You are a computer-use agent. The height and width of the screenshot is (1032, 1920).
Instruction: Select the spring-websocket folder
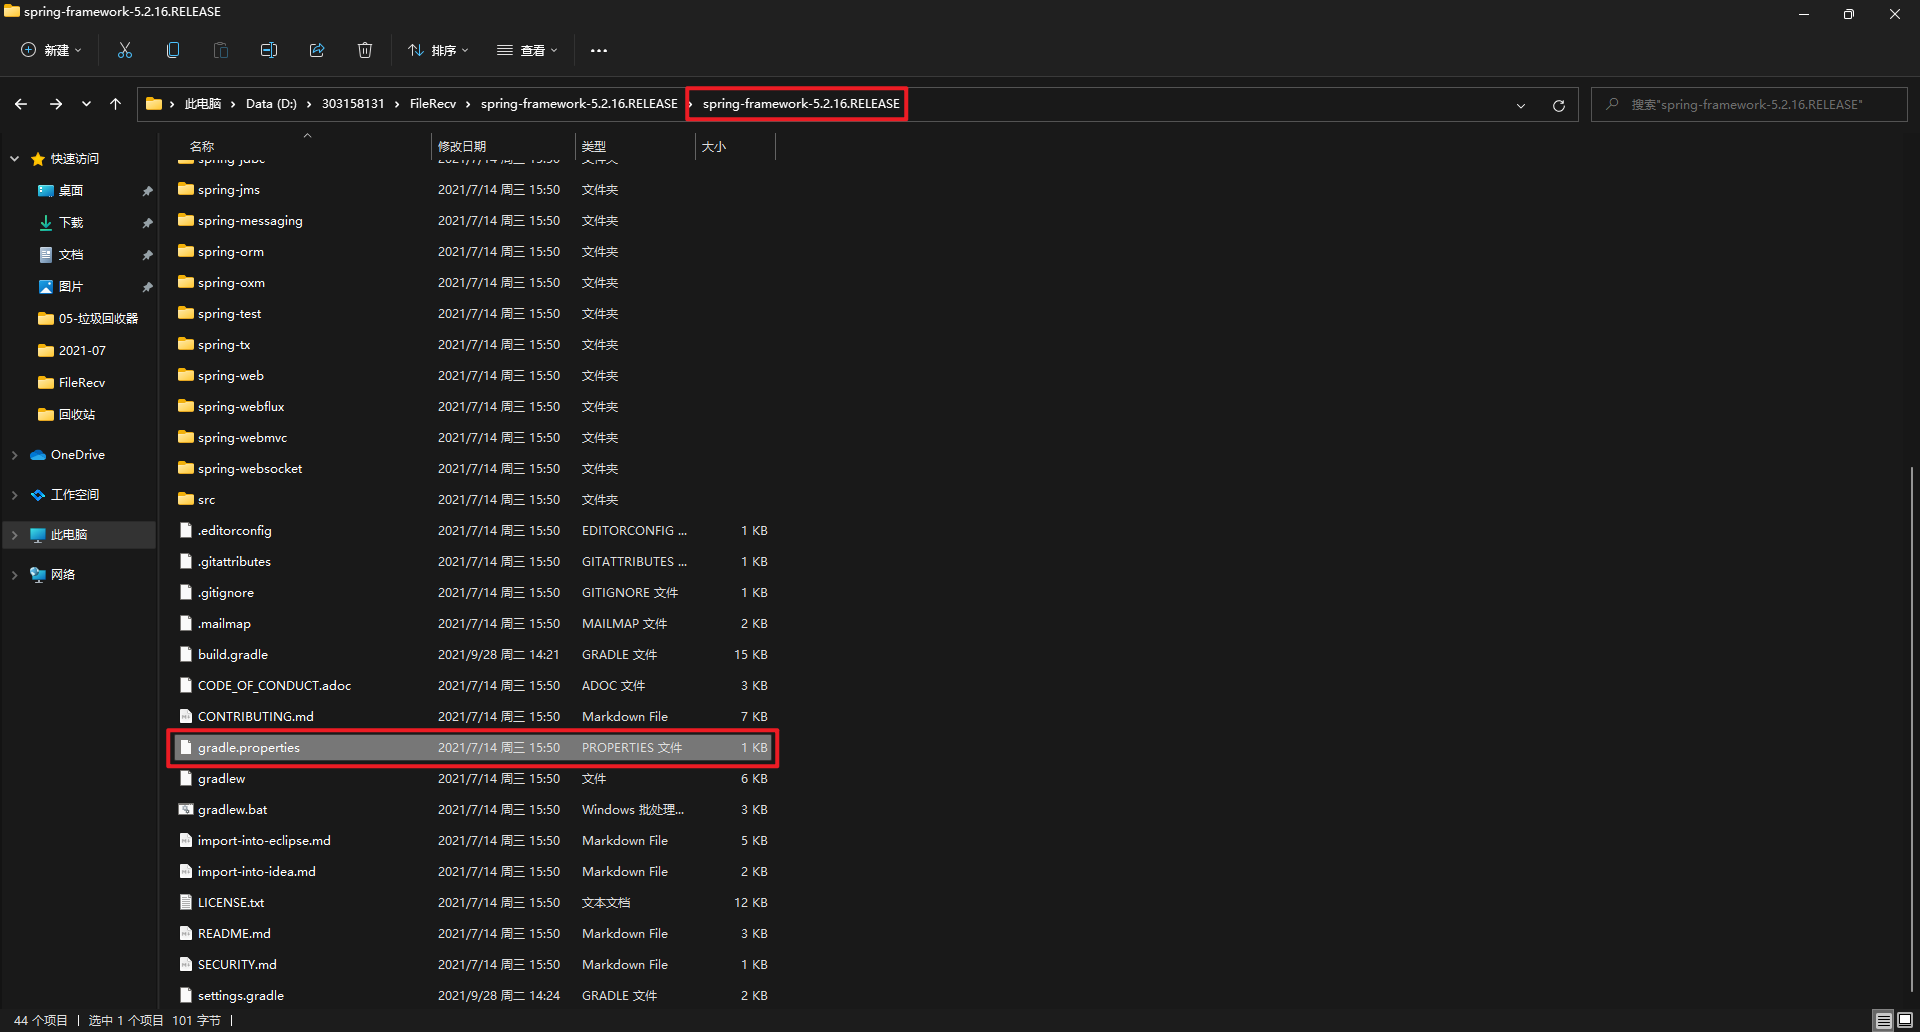[473, 468]
